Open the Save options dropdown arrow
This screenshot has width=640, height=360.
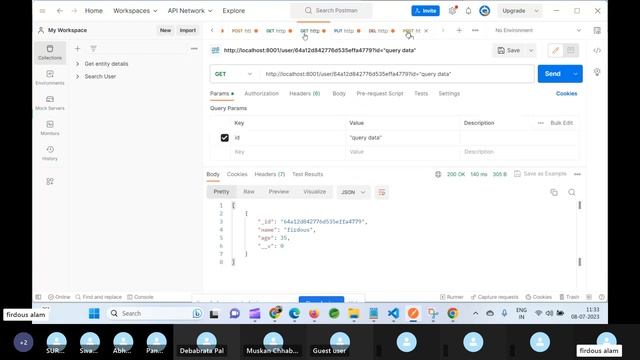pos(531,51)
